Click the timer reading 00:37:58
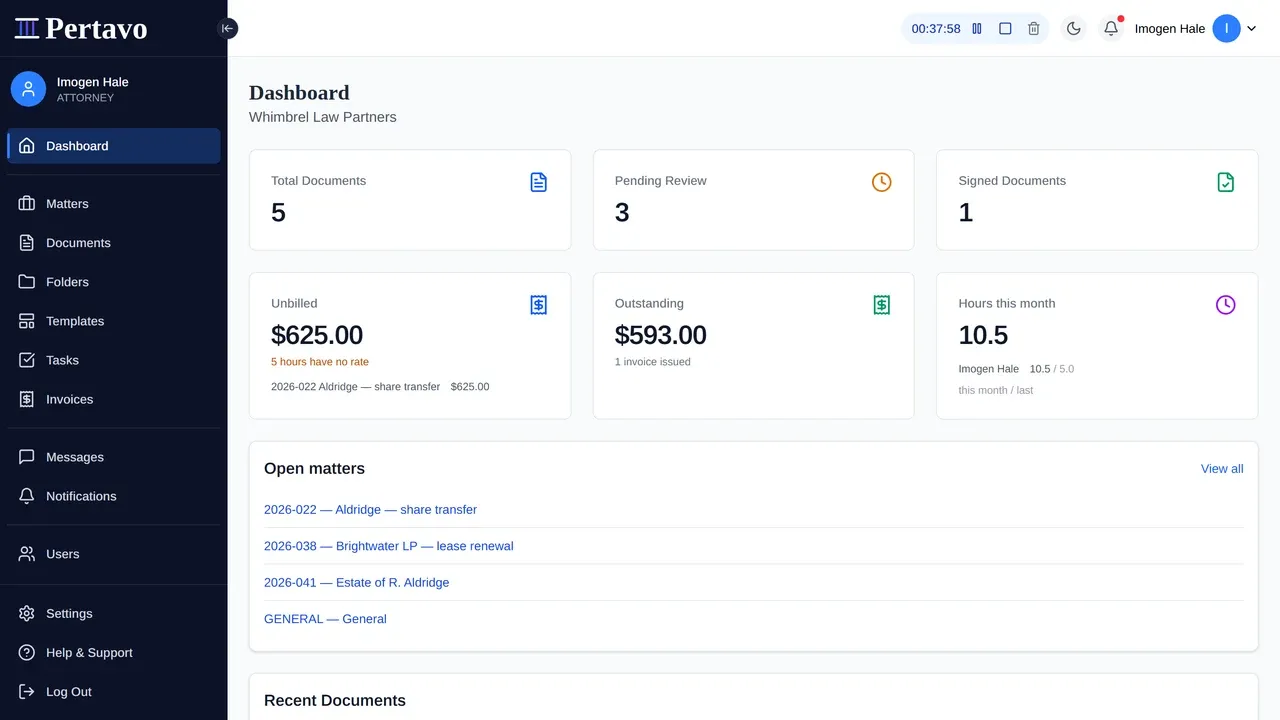Screen dimensions: 1280x720 point(936,29)
